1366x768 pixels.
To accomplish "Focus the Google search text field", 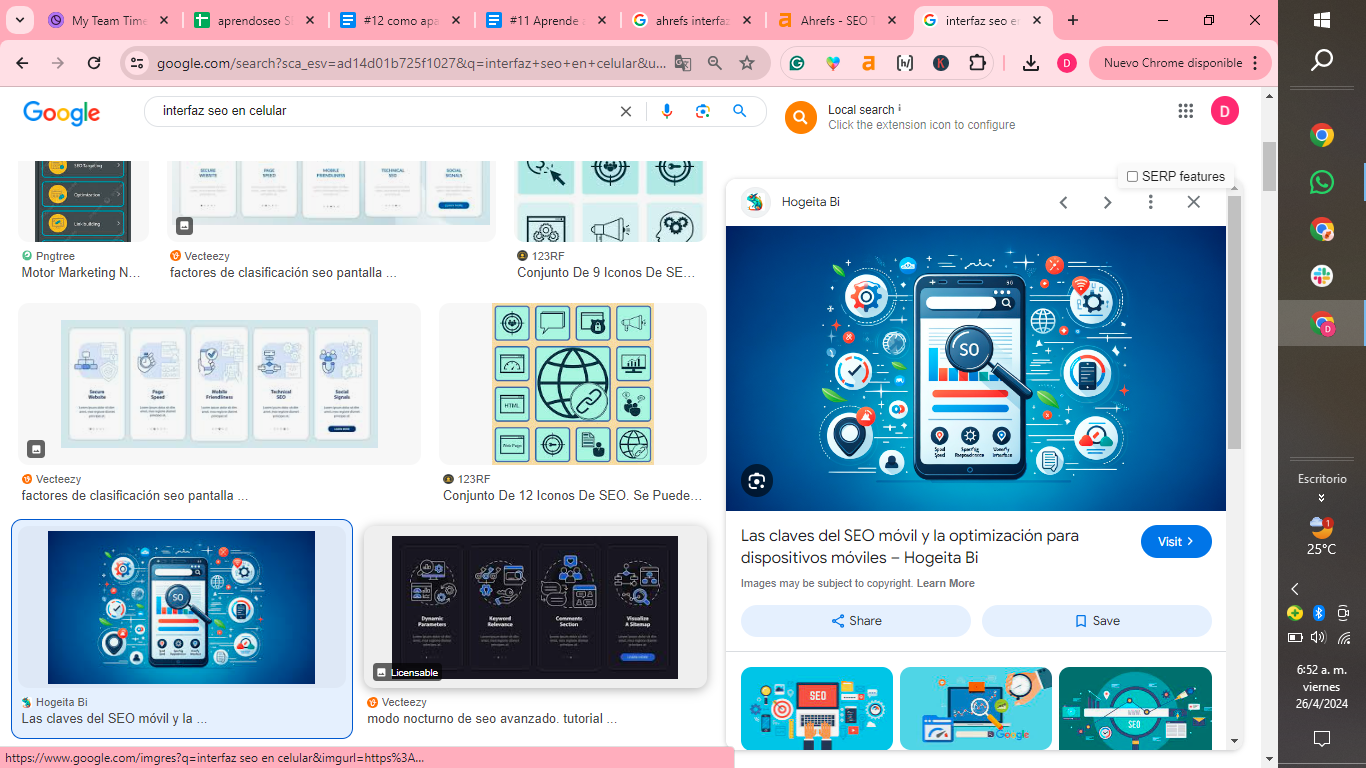I will (385, 111).
